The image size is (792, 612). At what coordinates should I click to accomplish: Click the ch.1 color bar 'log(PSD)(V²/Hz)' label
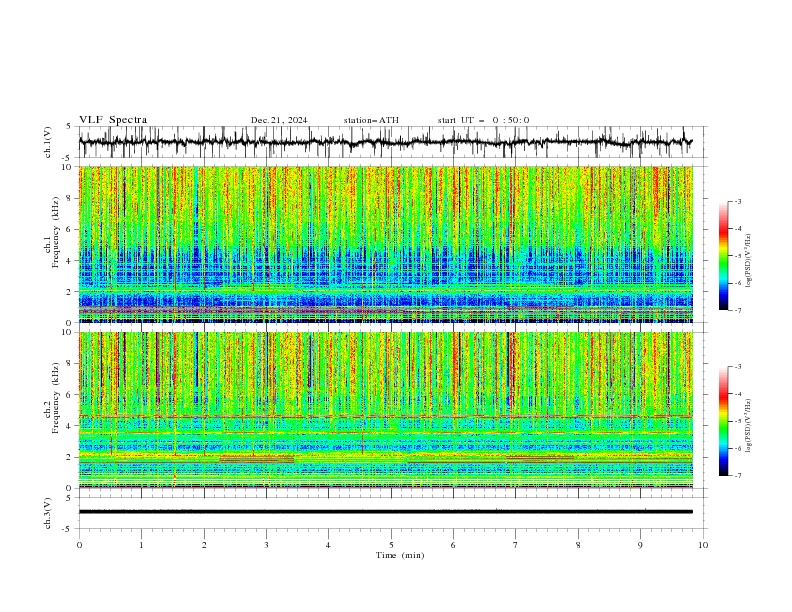748,261
